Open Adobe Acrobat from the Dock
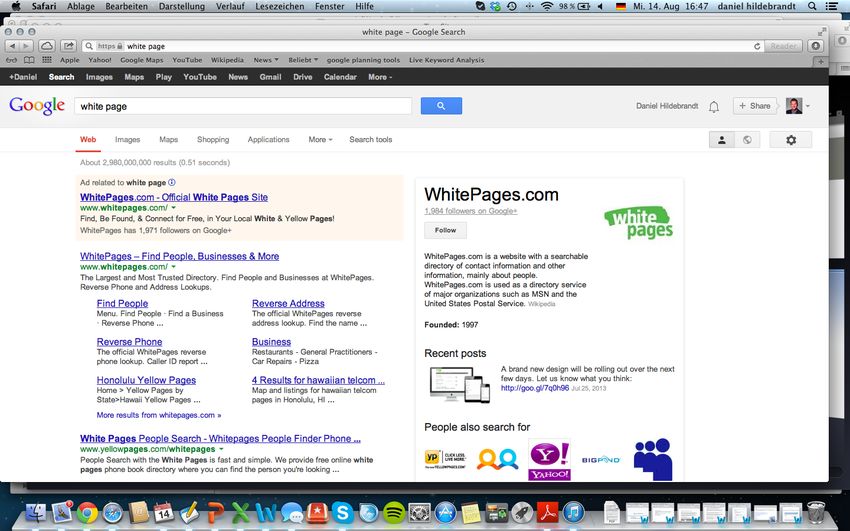Screen dimensions: 850x531 pyautogui.click(x=548, y=512)
